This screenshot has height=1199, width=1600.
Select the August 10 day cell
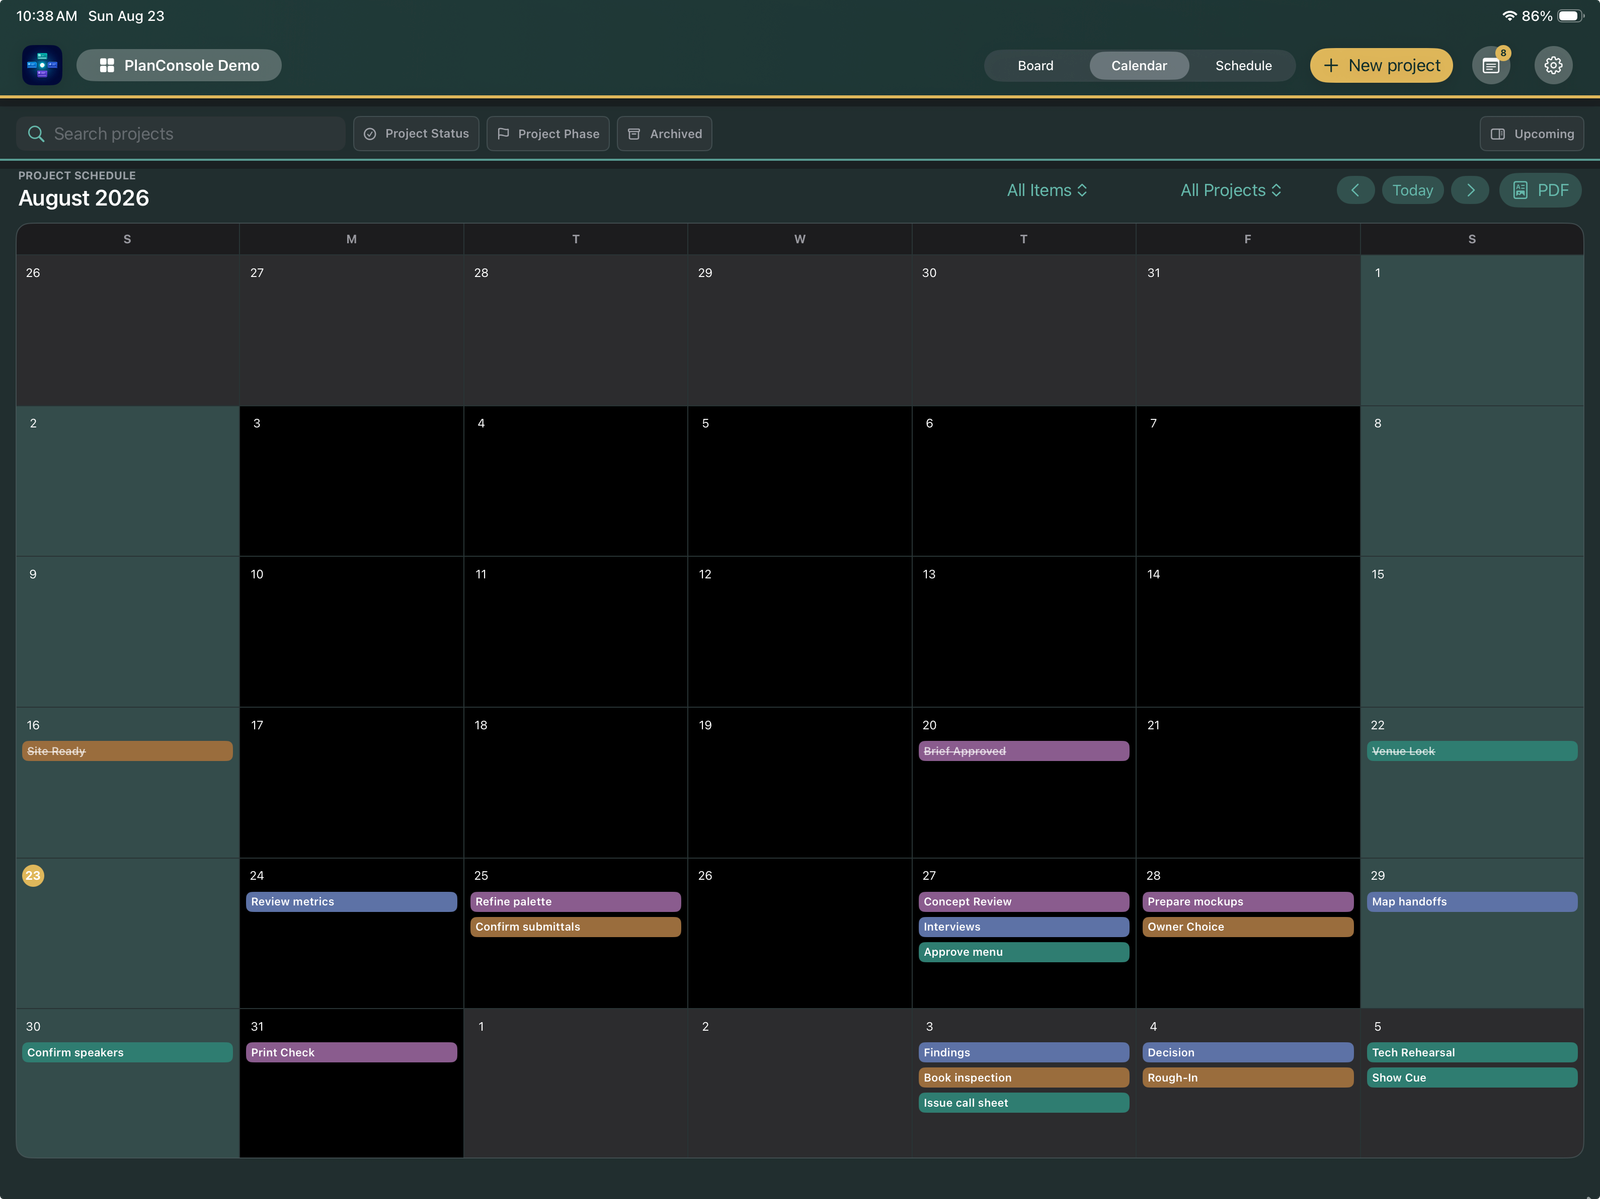[351, 631]
